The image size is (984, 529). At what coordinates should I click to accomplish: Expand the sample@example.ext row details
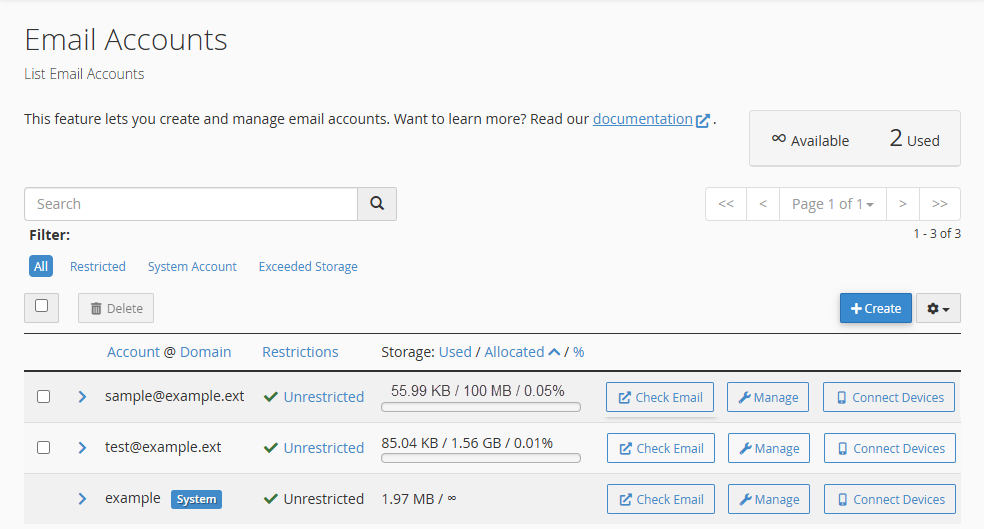[82, 397]
